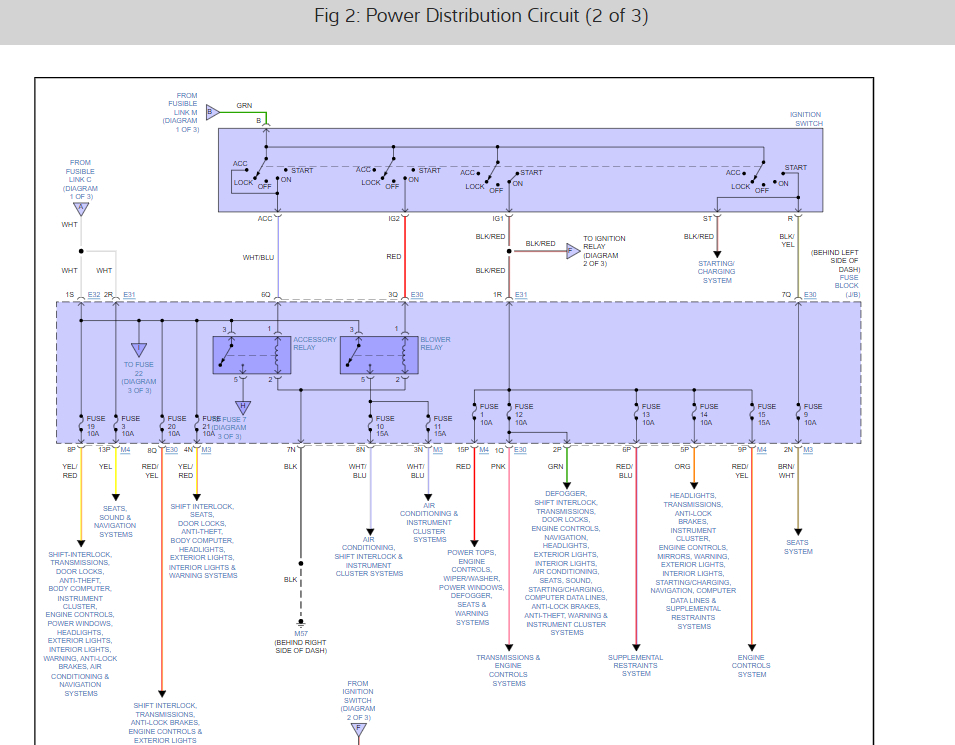The height and width of the screenshot is (745, 955).
Task: Open connector link M3 beside terminal 2N
Action: pyautogui.click(x=808, y=450)
